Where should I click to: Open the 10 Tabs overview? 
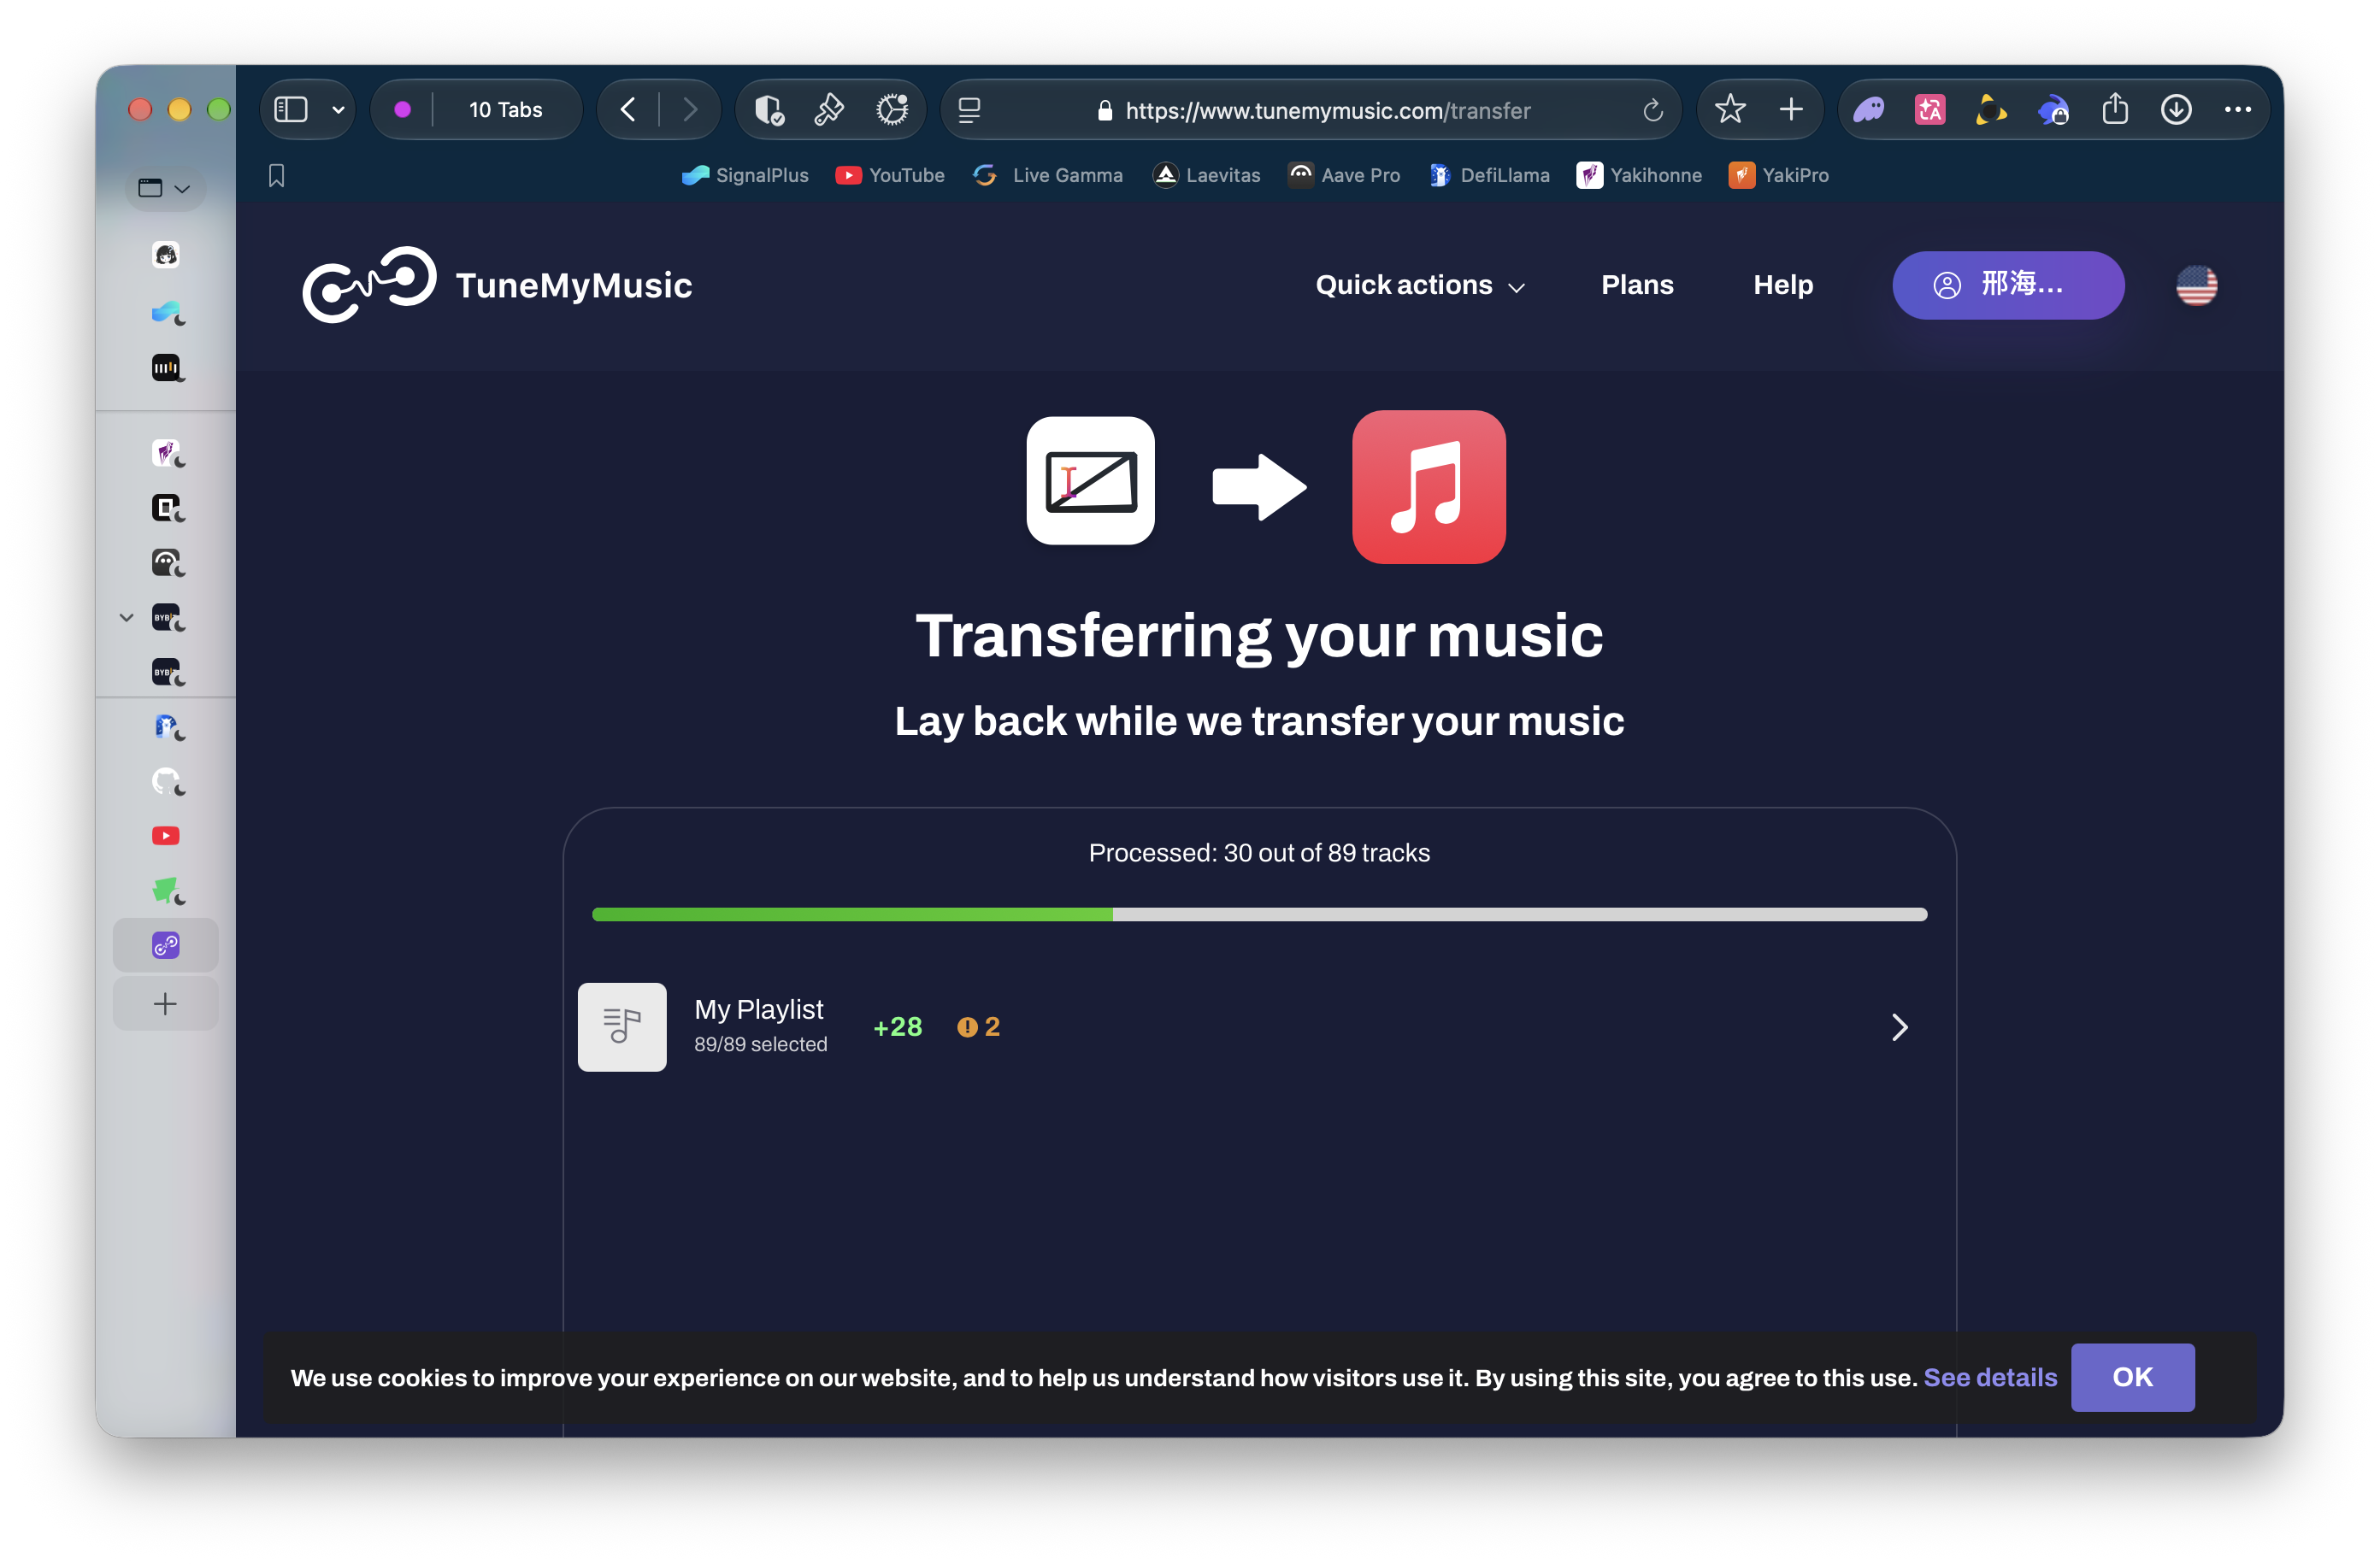tap(506, 110)
